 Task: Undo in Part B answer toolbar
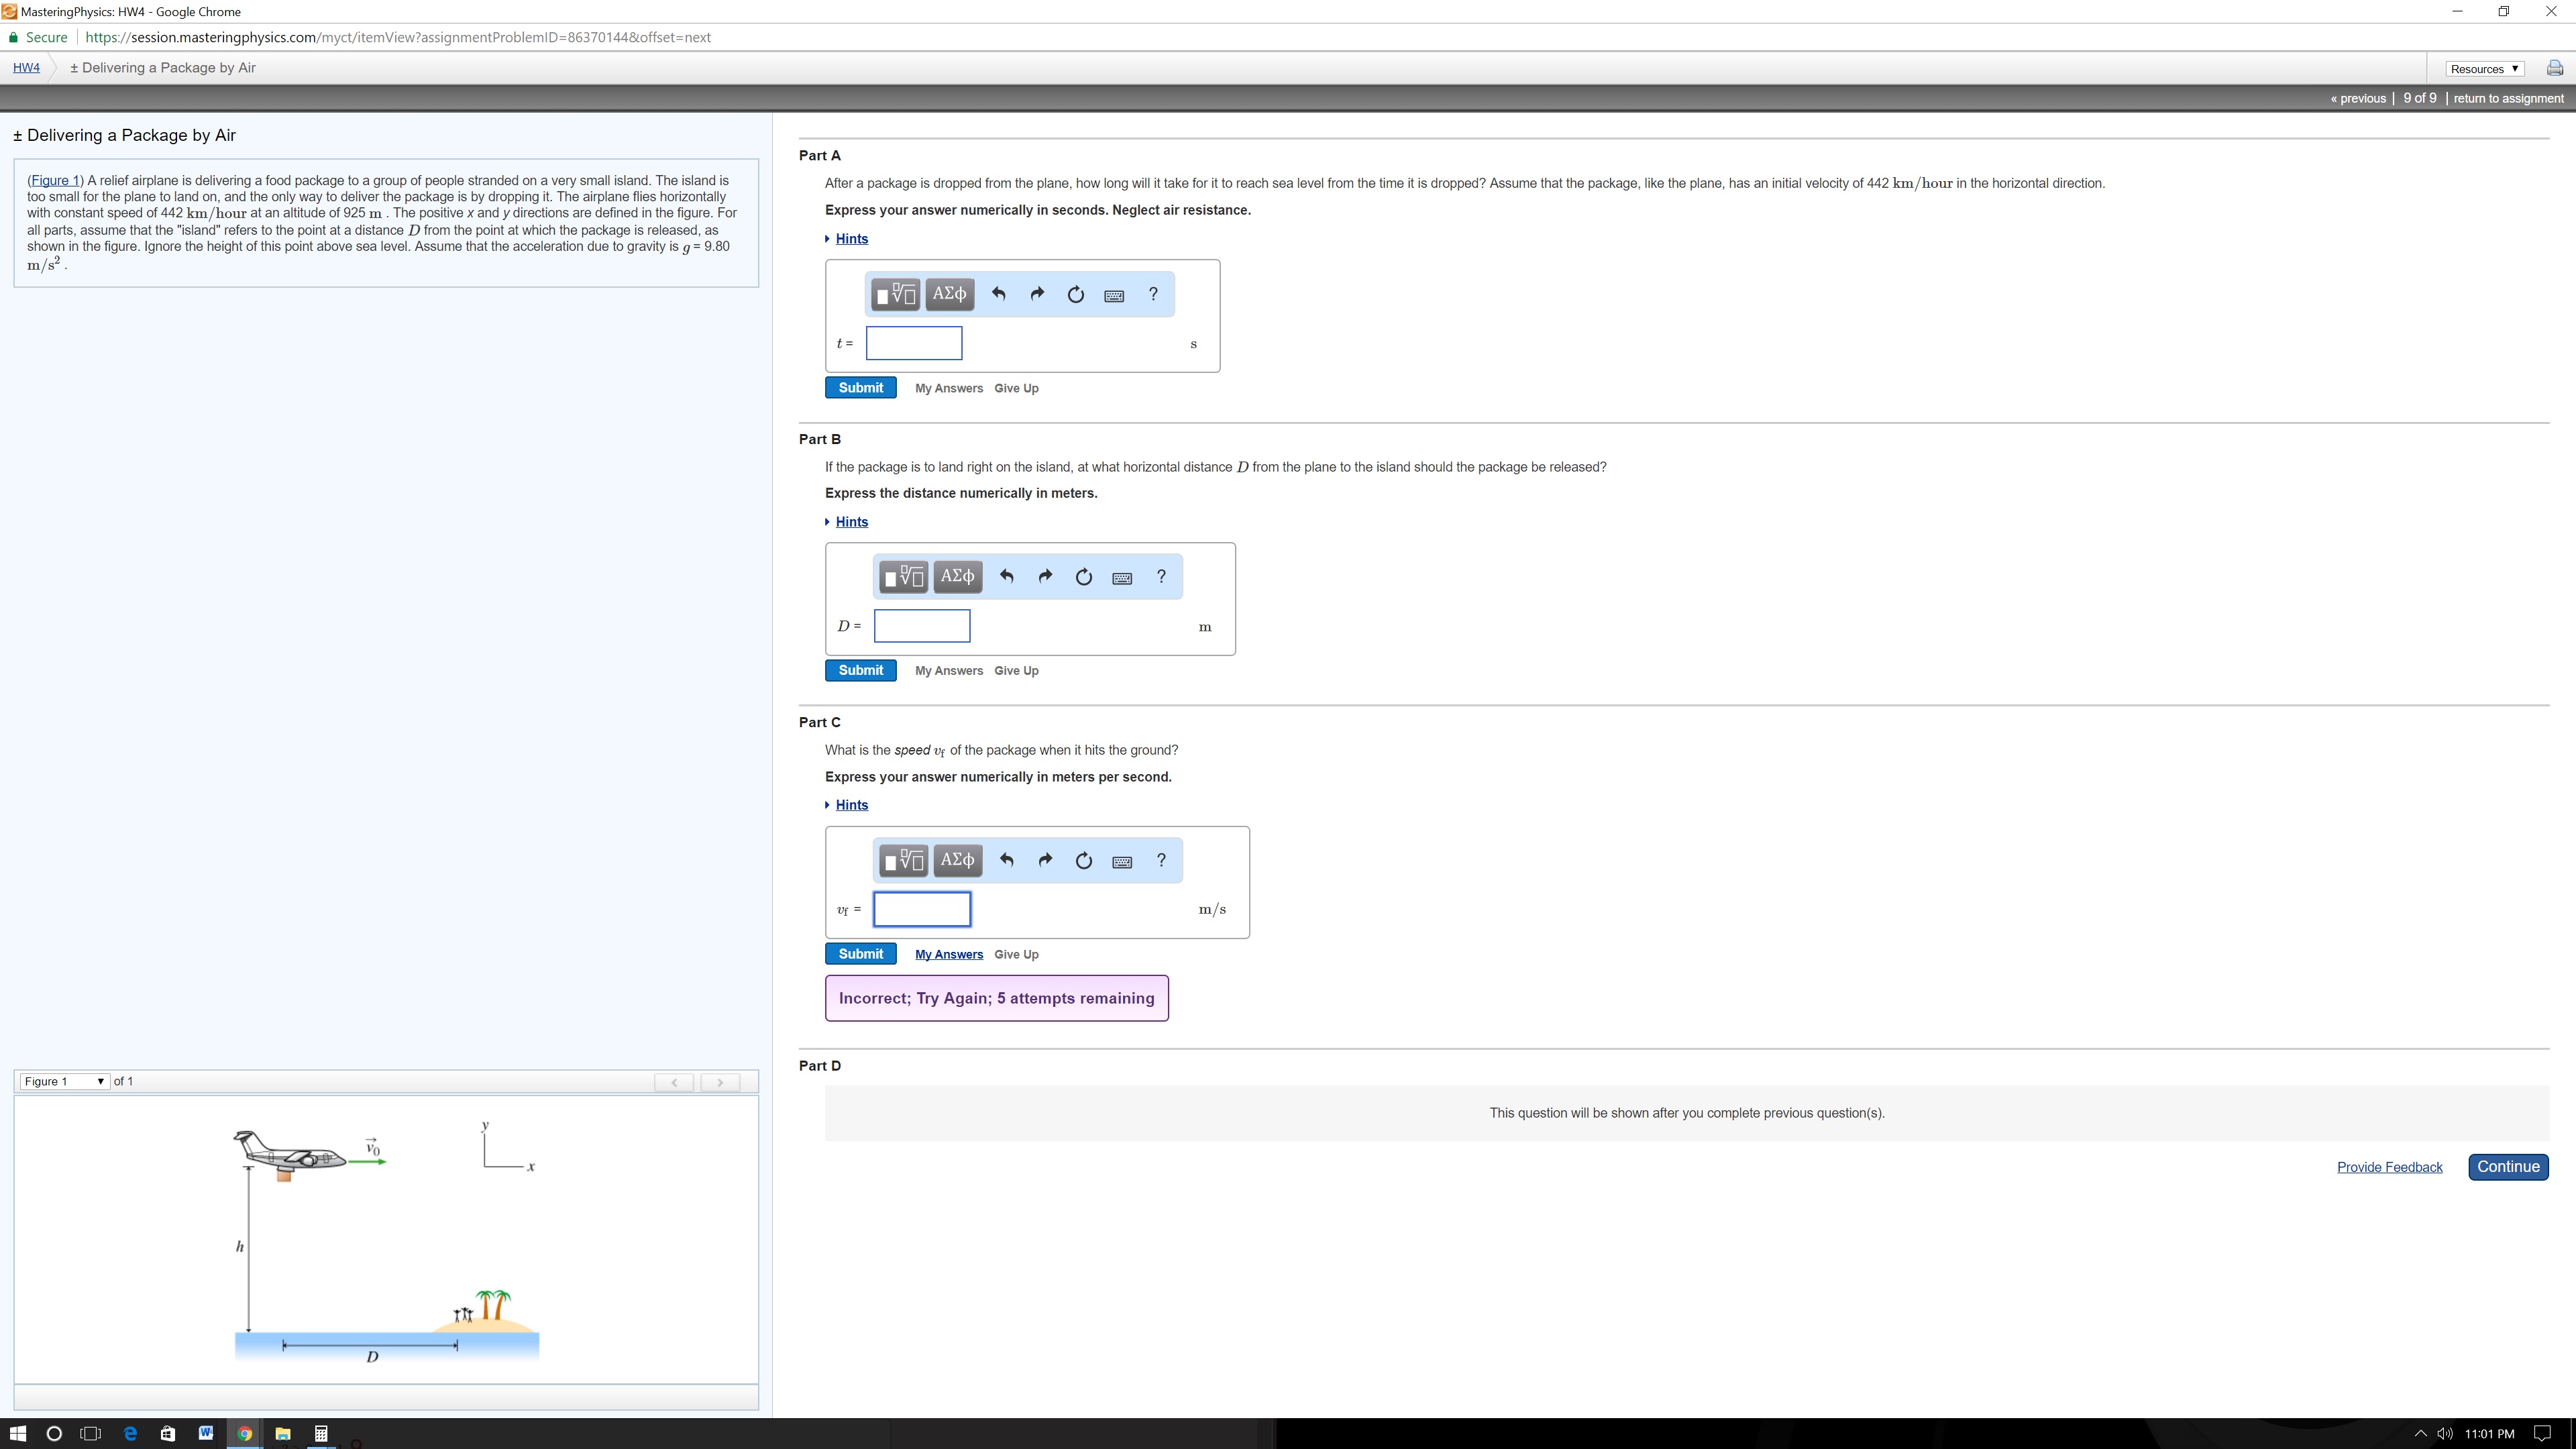pyautogui.click(x=1006, y=577)
